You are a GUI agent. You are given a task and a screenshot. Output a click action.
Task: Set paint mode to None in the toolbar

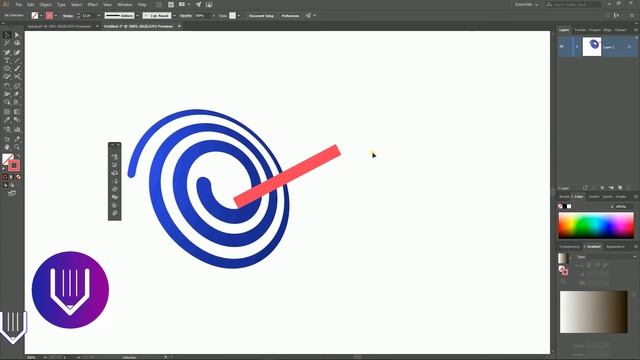pos(18,177)
